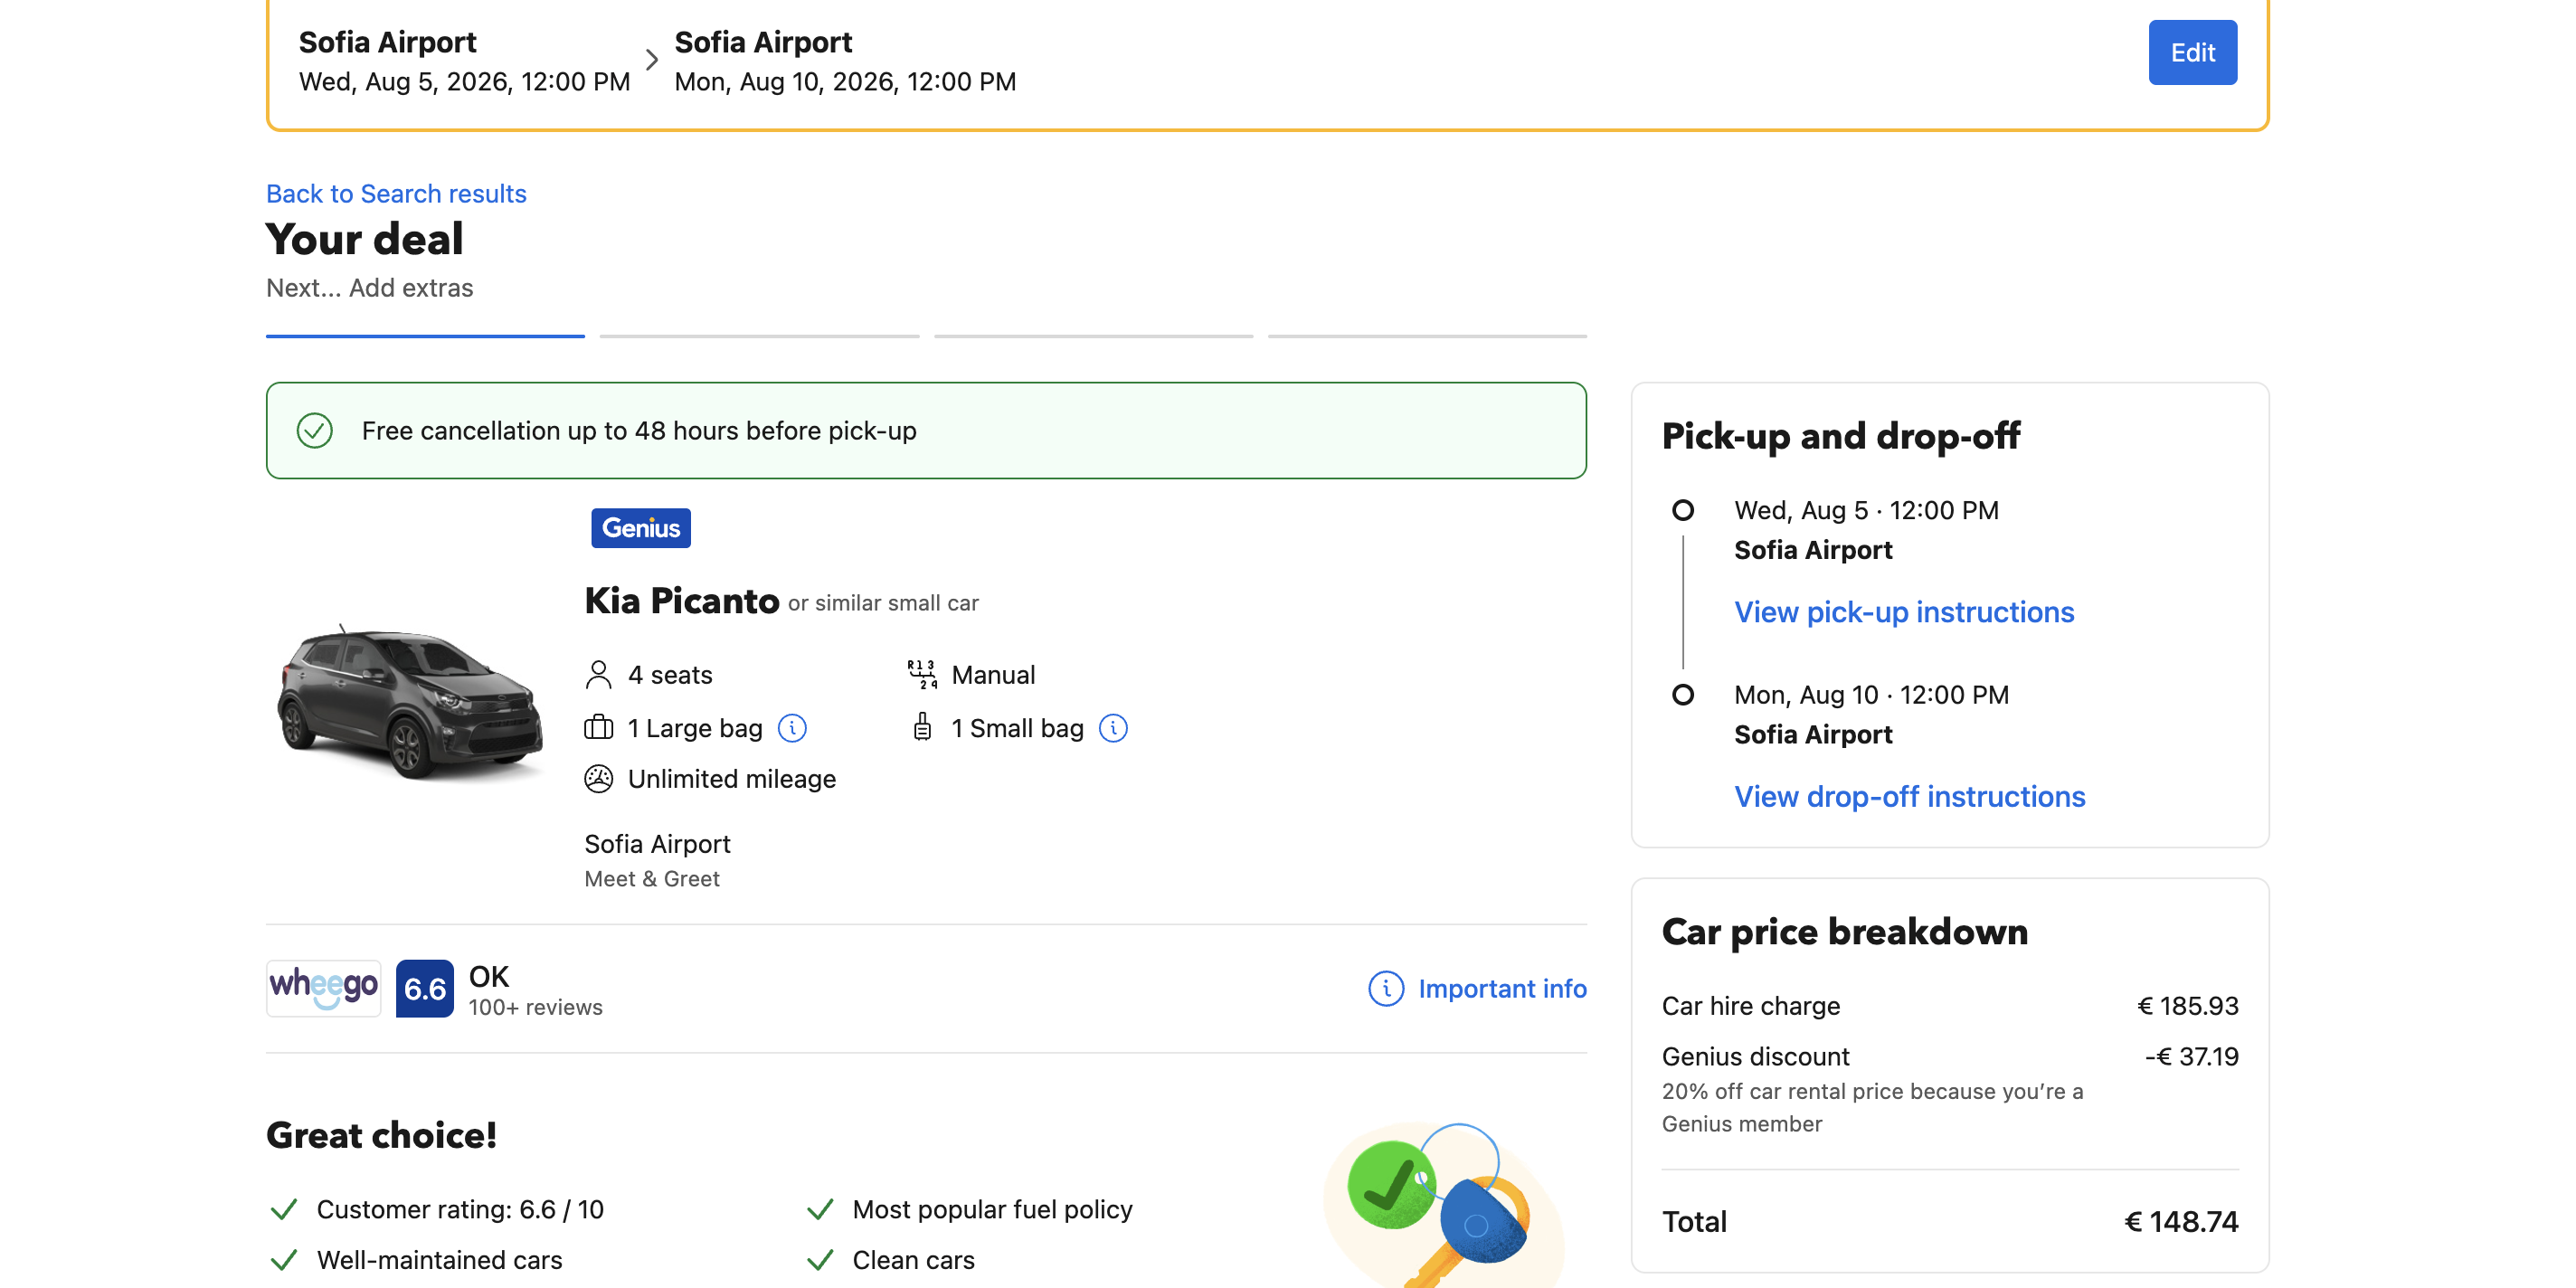This screenshot has height=1288, width=2576.
Task: Click the '100+ reviews' text
Action: [x=536, y=1007]
